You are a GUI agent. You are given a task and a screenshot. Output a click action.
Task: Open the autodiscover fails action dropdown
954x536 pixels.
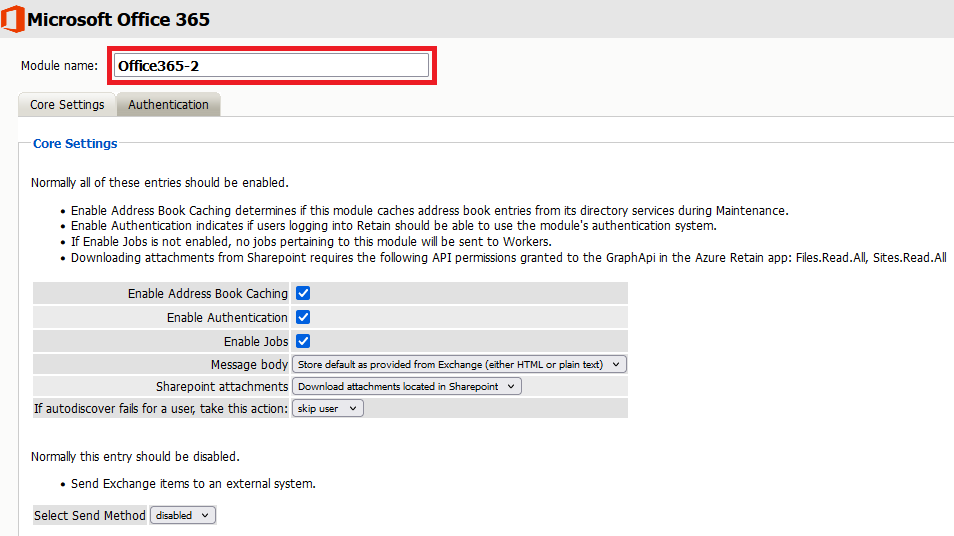(x=327, y=408)
